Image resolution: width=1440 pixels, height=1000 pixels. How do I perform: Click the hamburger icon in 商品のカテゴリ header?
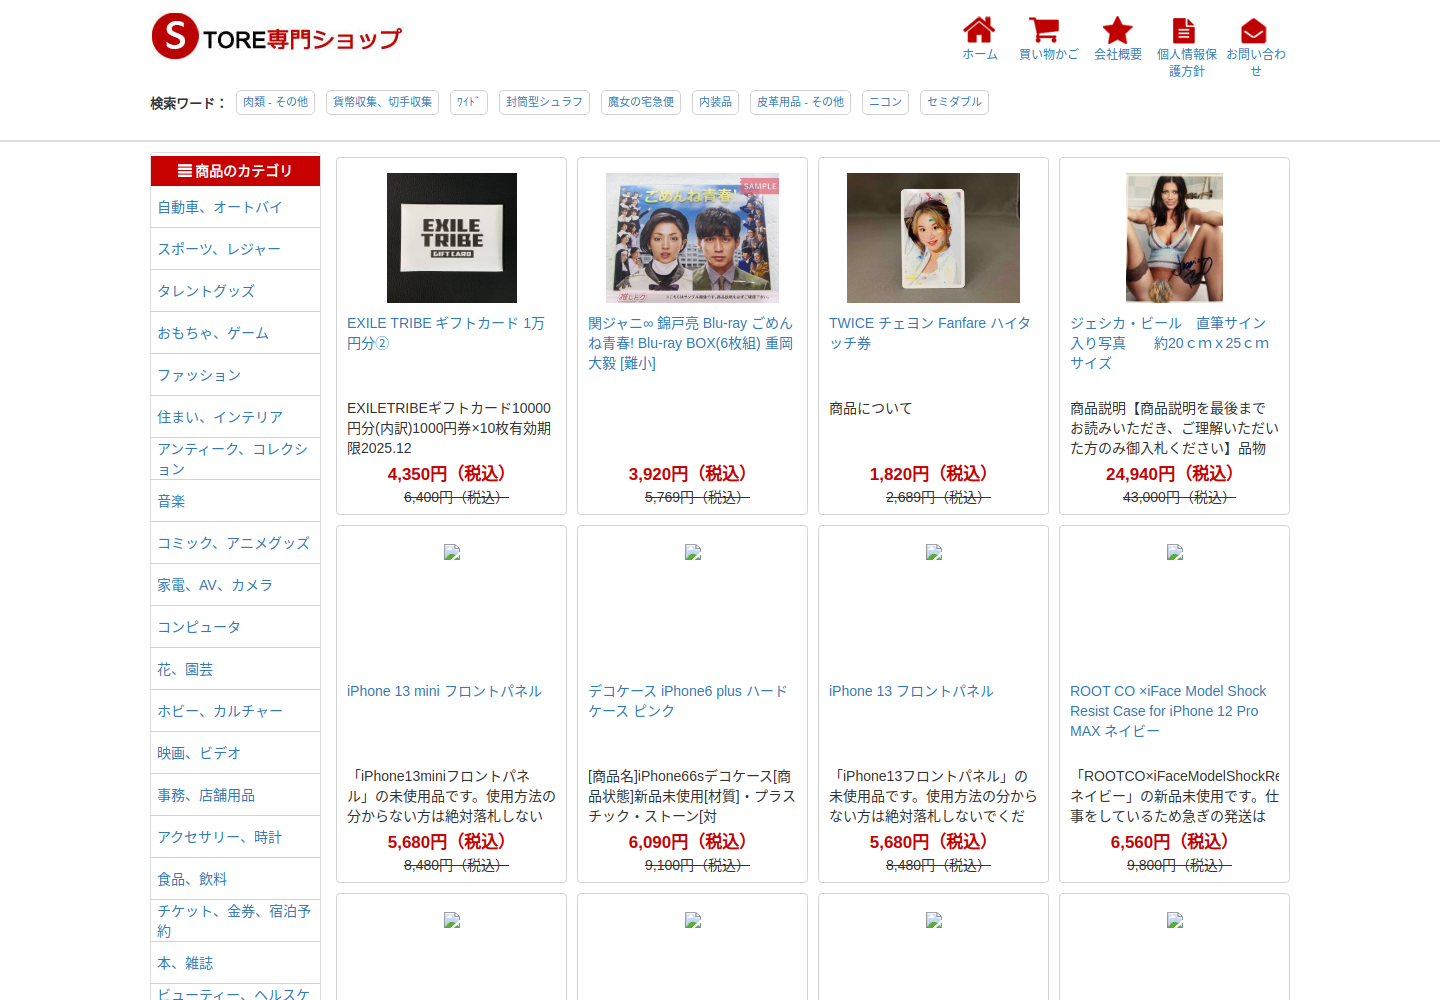pos(185,171)
